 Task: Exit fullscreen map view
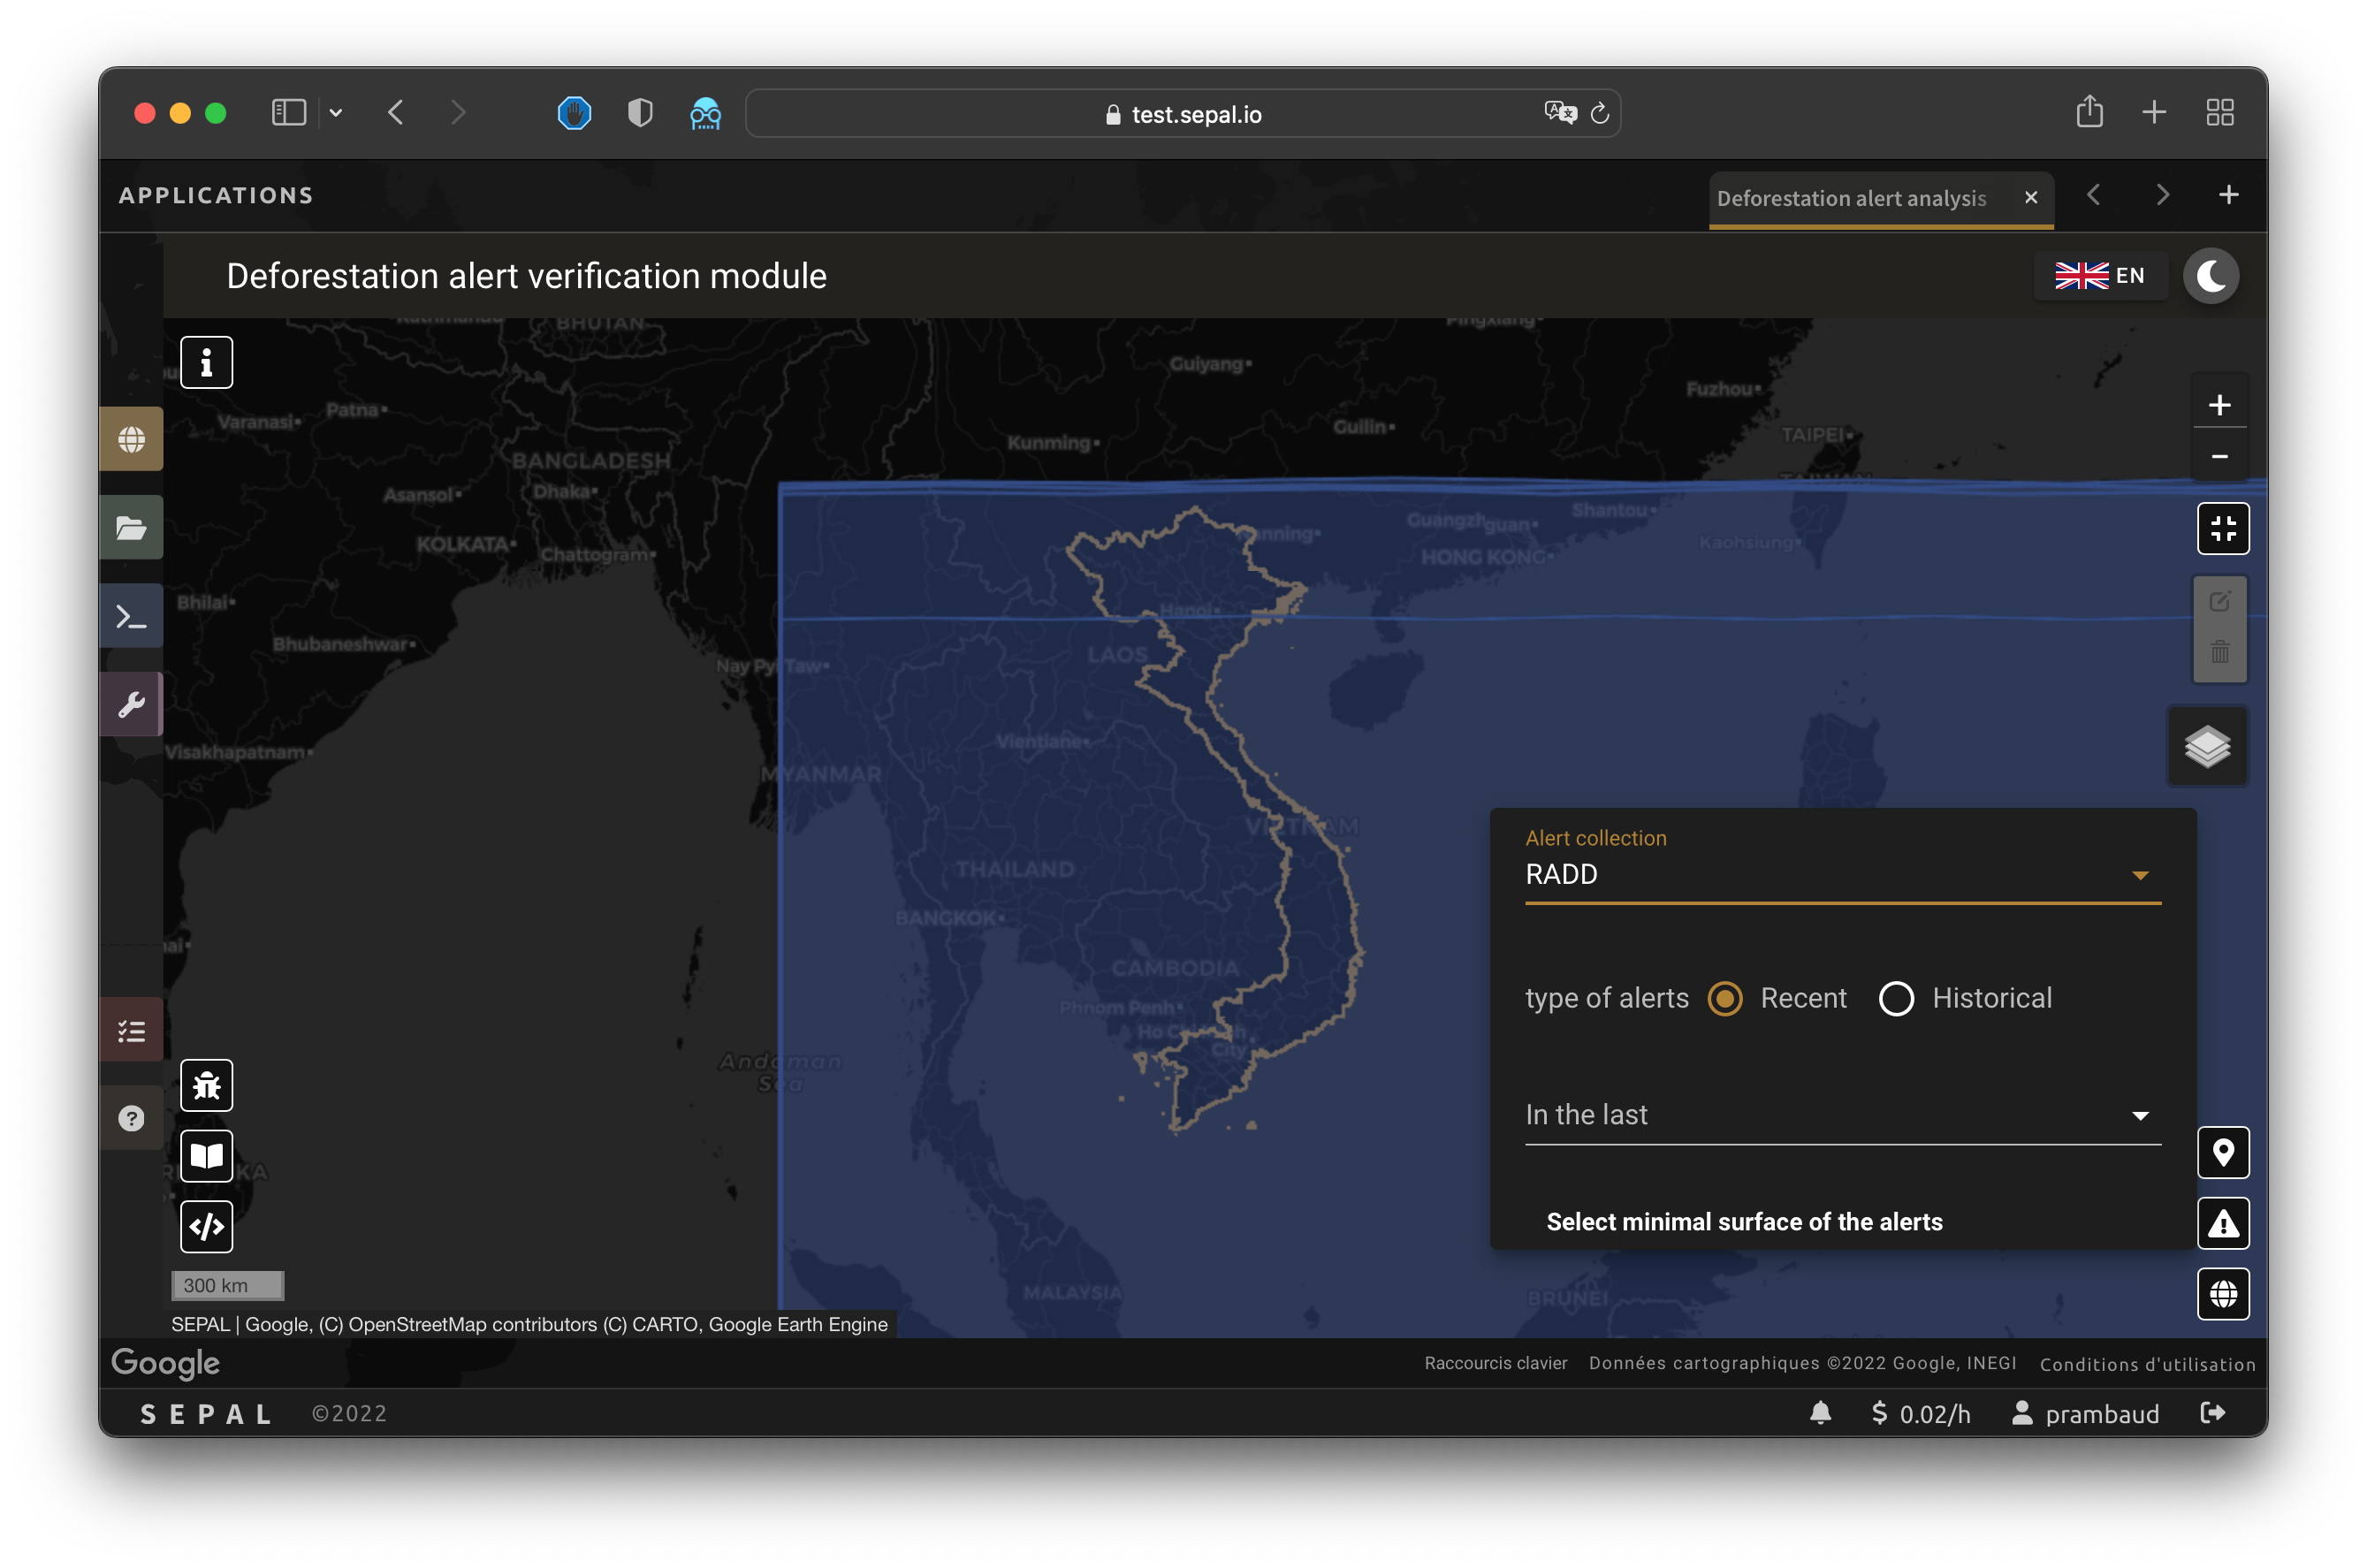click(x=2222, y=528)
